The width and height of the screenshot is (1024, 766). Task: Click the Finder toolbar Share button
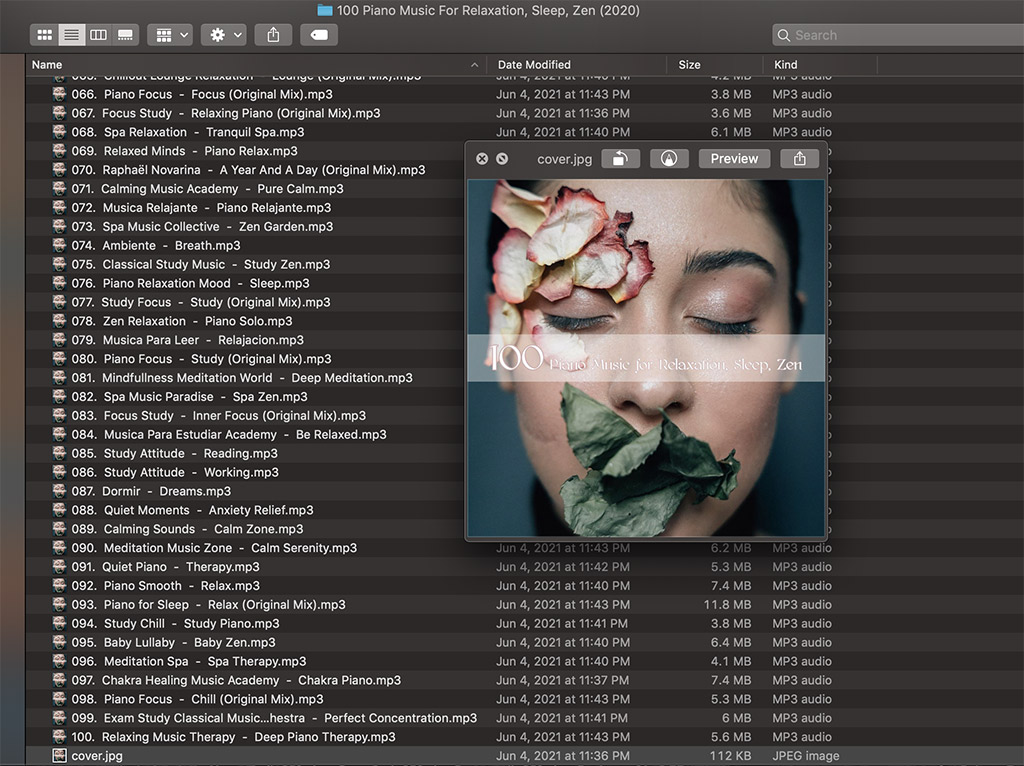coord(273,35)
